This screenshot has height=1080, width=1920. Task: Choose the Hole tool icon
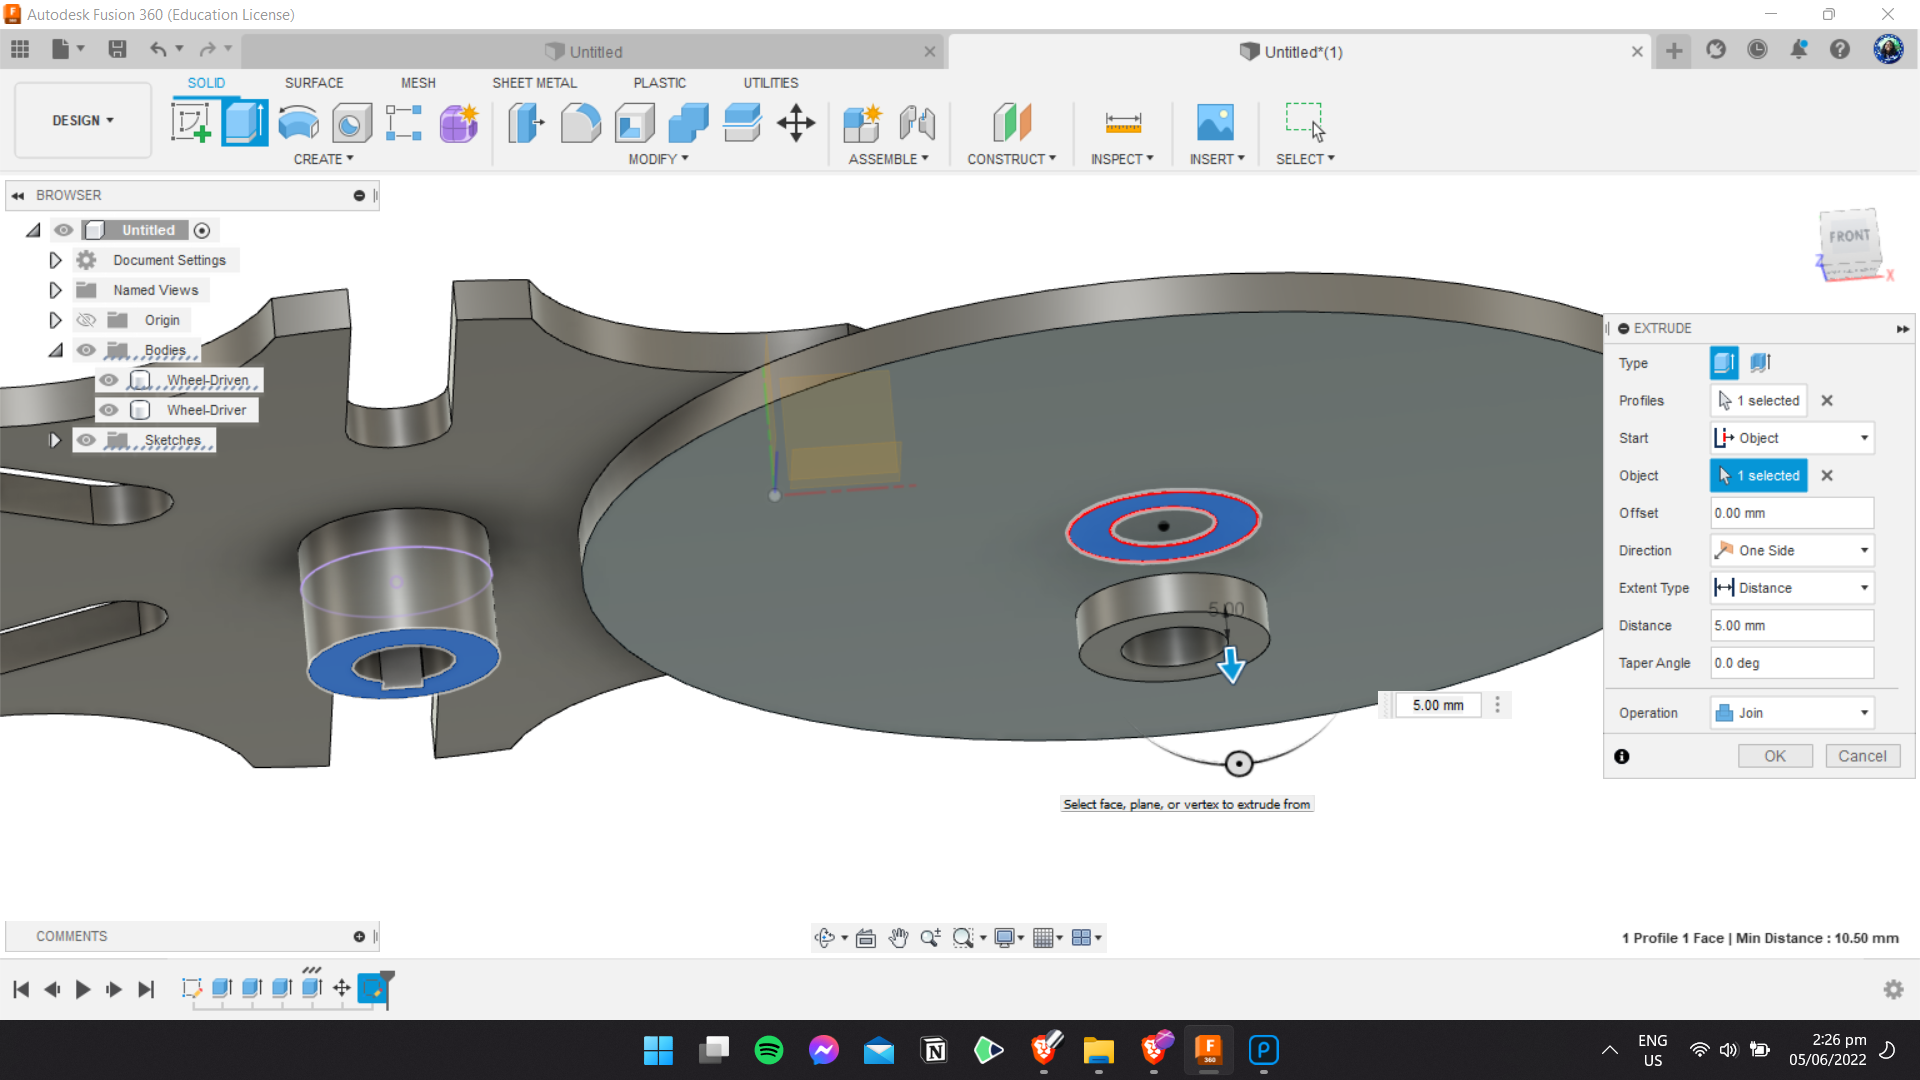click(351, 123)
